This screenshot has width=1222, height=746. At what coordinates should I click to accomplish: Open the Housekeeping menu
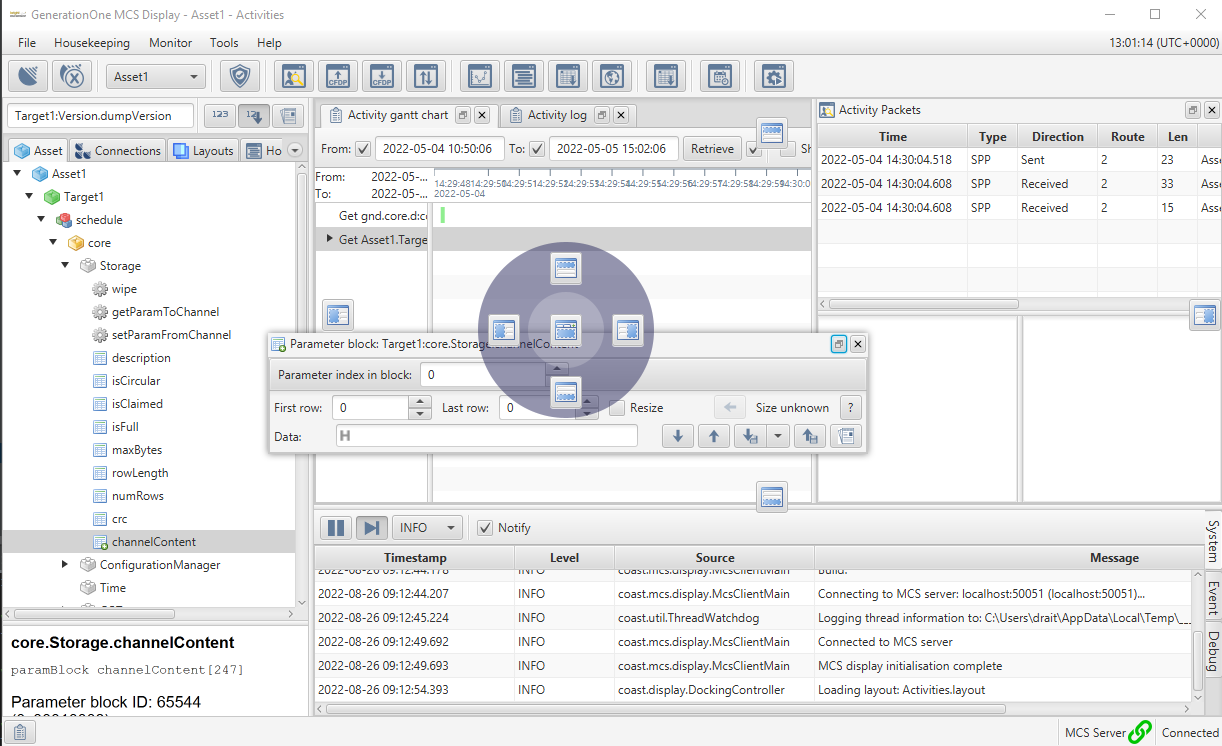click(x=92, y=43)
